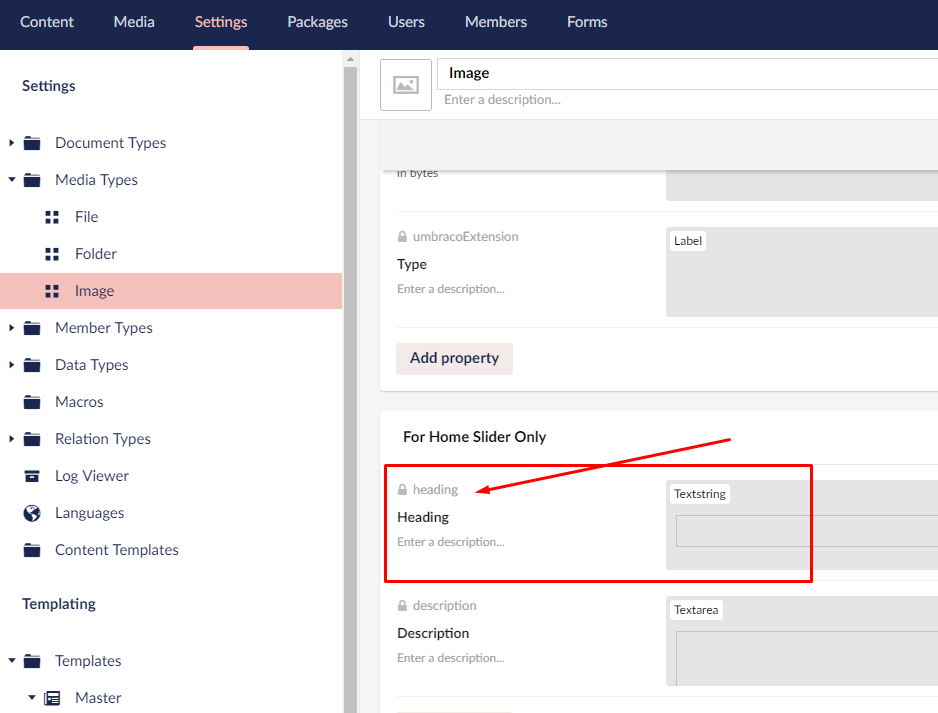Open the Log Viewer
Viewport: 938px width, 713px height.
92,476
